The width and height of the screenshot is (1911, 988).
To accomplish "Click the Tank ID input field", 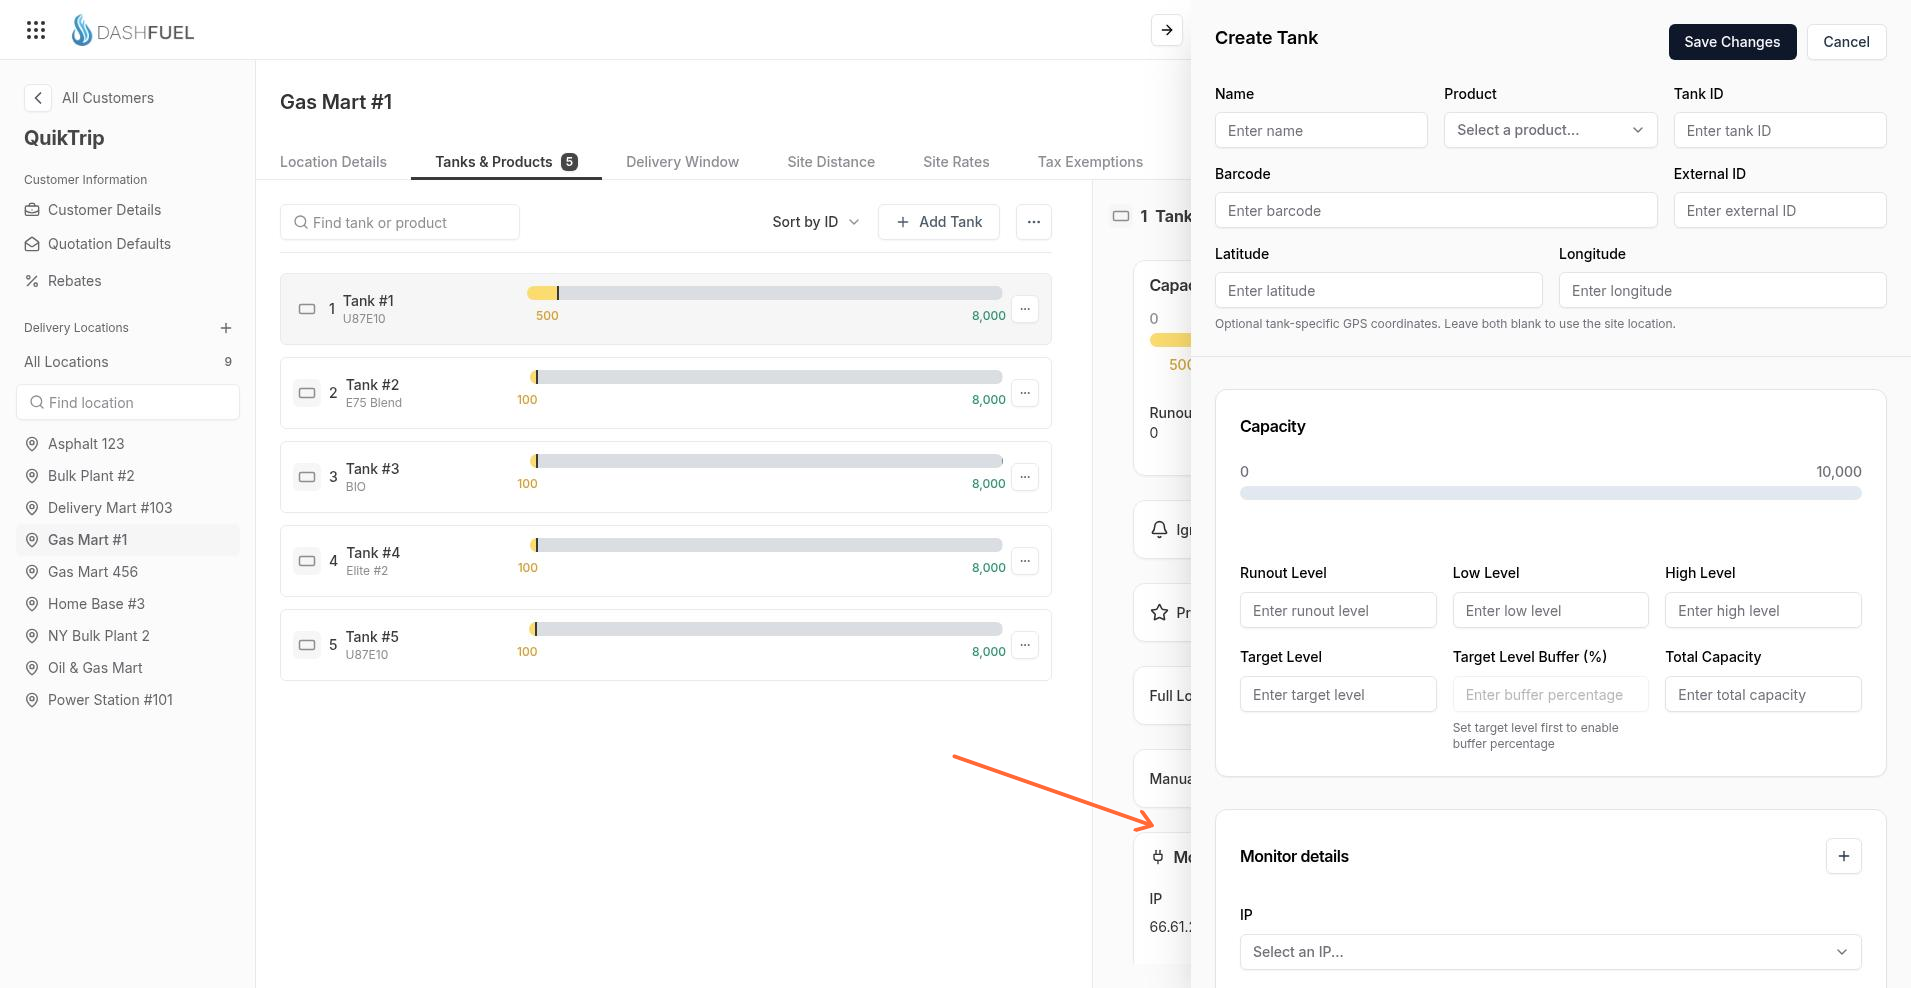I will [x=1780, y=130].
